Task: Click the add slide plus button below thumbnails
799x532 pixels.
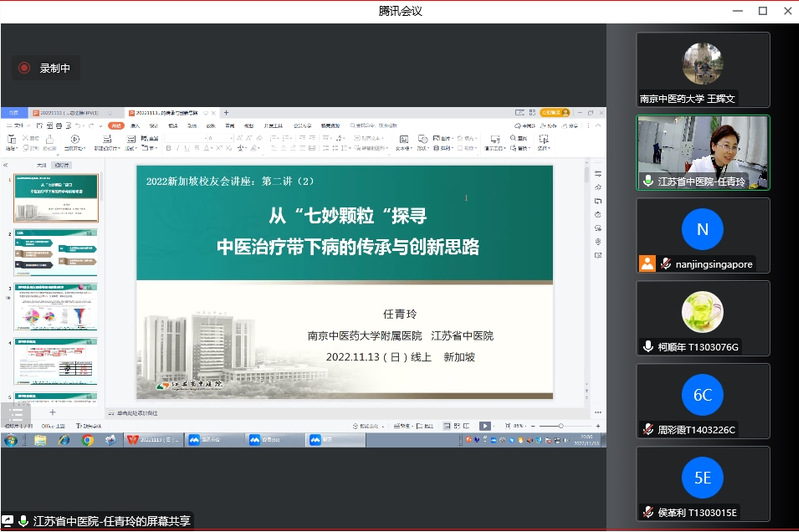Action: tap(53, 412)
